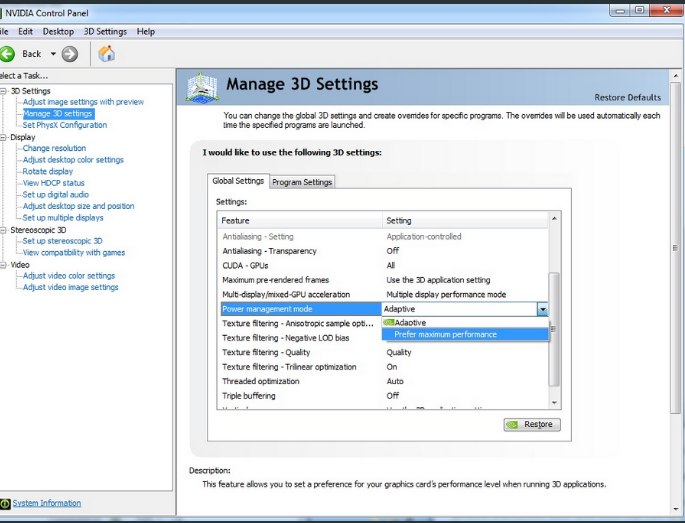Screen dimensions: 685x523
Task: Click the Restore Defaults link
Action: 627,97
